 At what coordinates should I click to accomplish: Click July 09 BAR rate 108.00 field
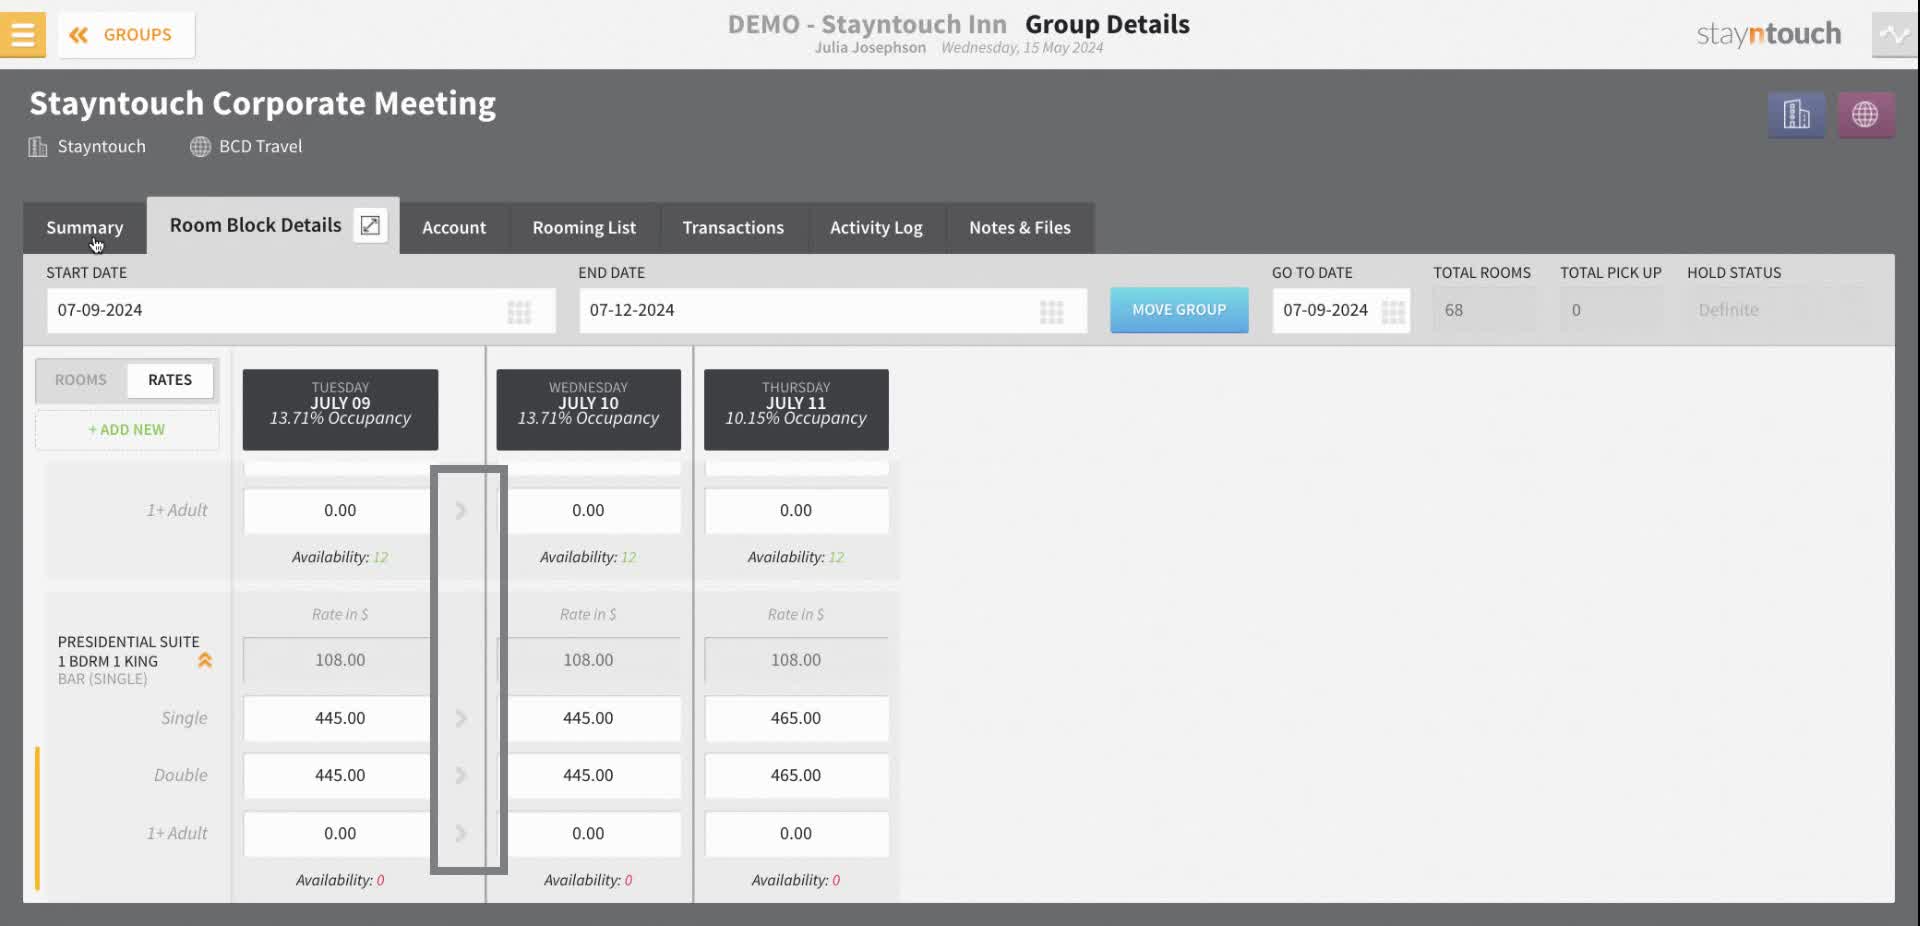click(x=340, y=660)
